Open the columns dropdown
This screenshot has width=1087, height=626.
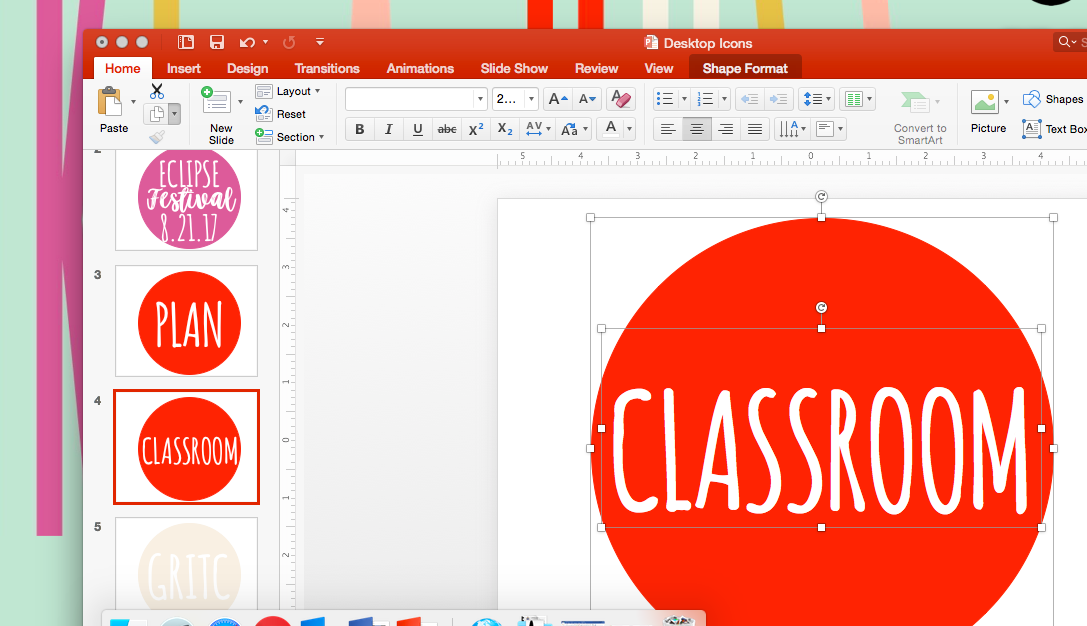858,99
